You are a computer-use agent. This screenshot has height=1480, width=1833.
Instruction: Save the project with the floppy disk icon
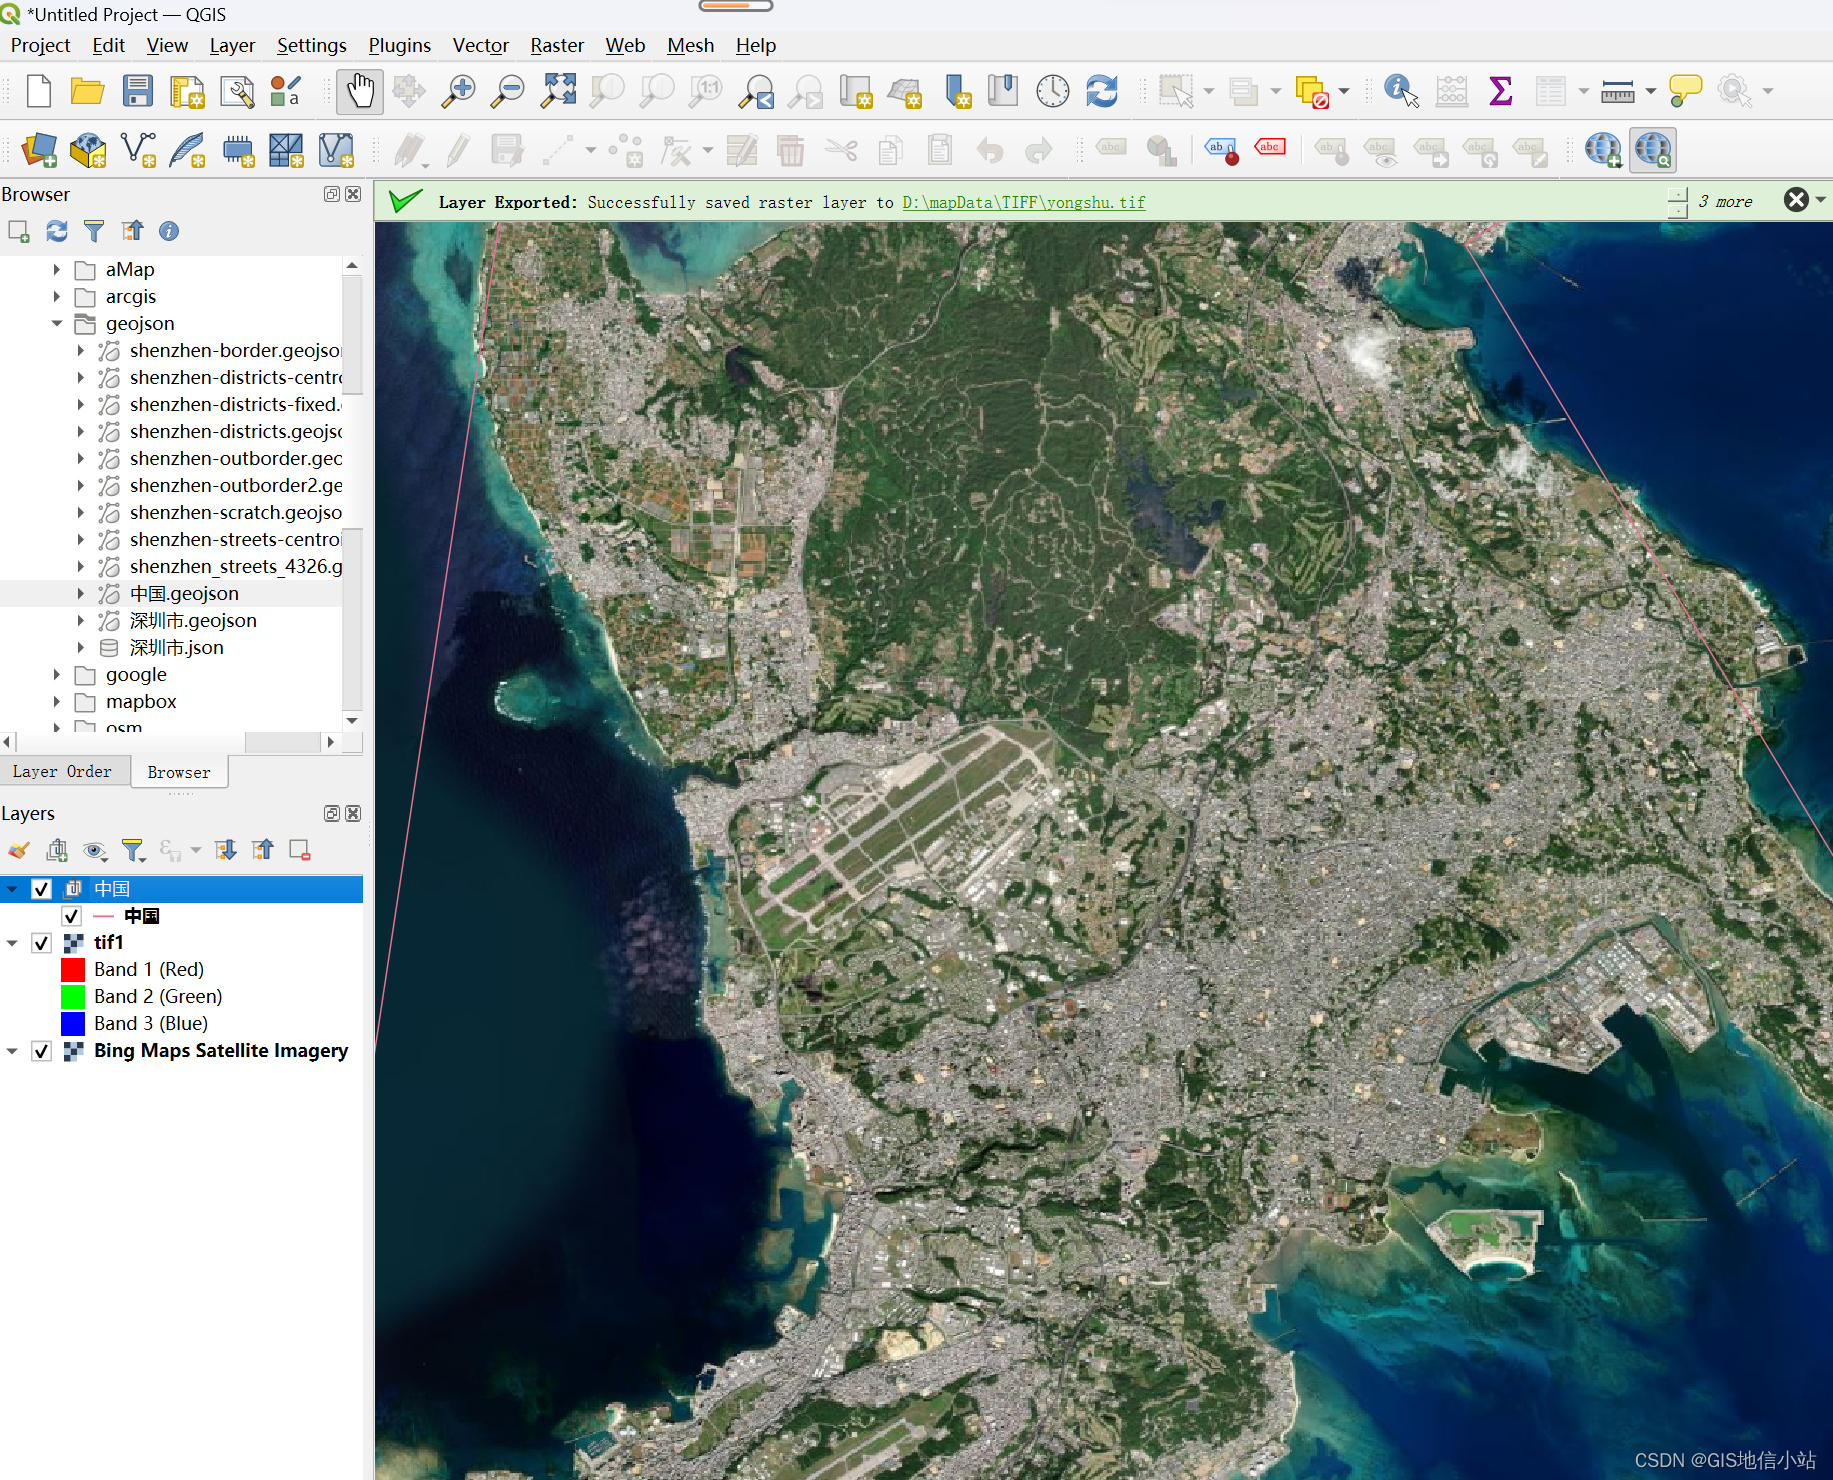coord(137,92)
